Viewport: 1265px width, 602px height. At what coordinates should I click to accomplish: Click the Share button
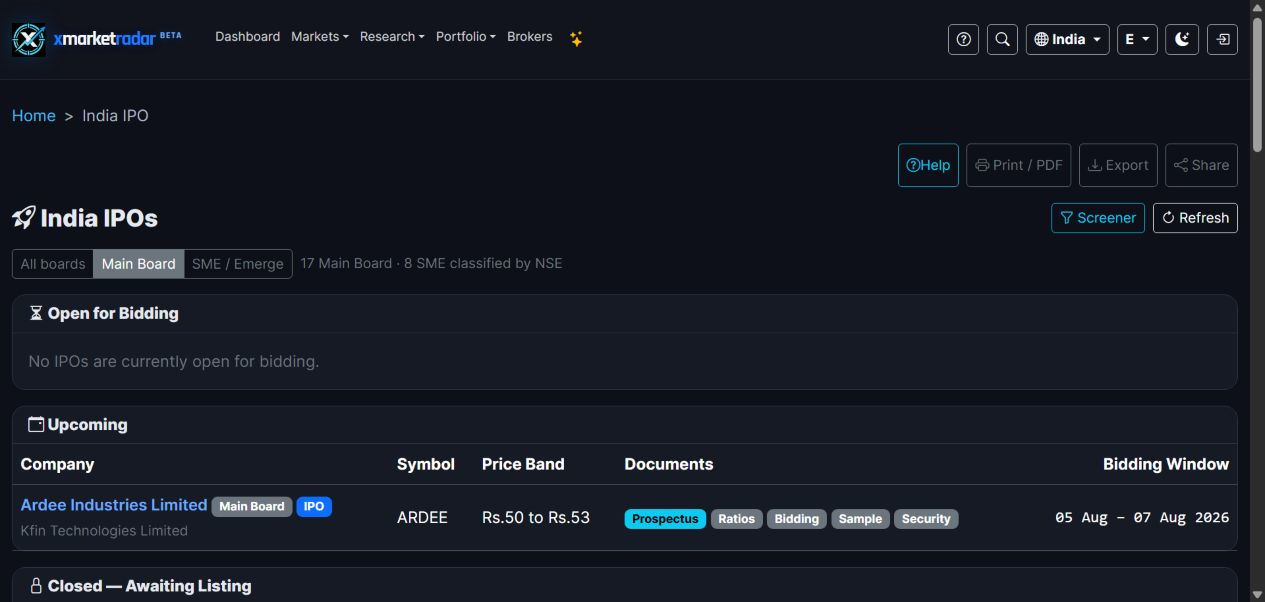click(x=1201, y=165)
